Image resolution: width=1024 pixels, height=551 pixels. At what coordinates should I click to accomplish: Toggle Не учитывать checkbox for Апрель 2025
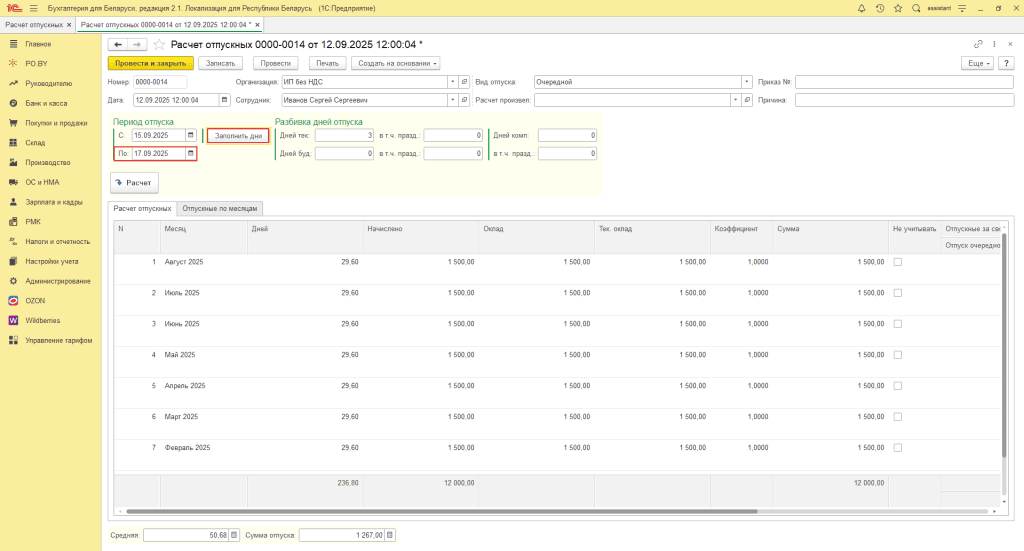click(x=897, y=385)
